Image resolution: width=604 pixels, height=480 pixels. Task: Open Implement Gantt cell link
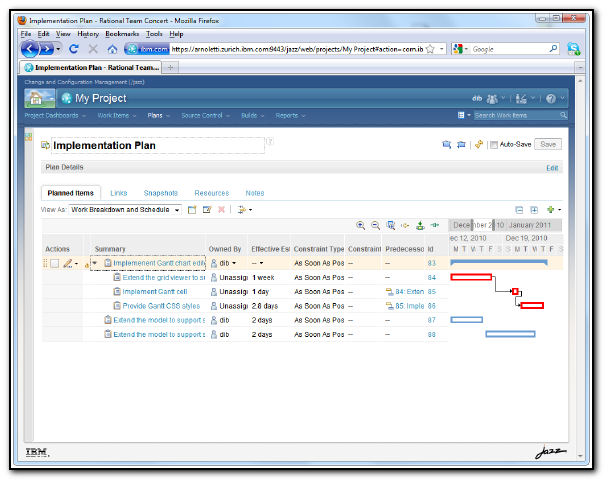(x=155, y=292)
